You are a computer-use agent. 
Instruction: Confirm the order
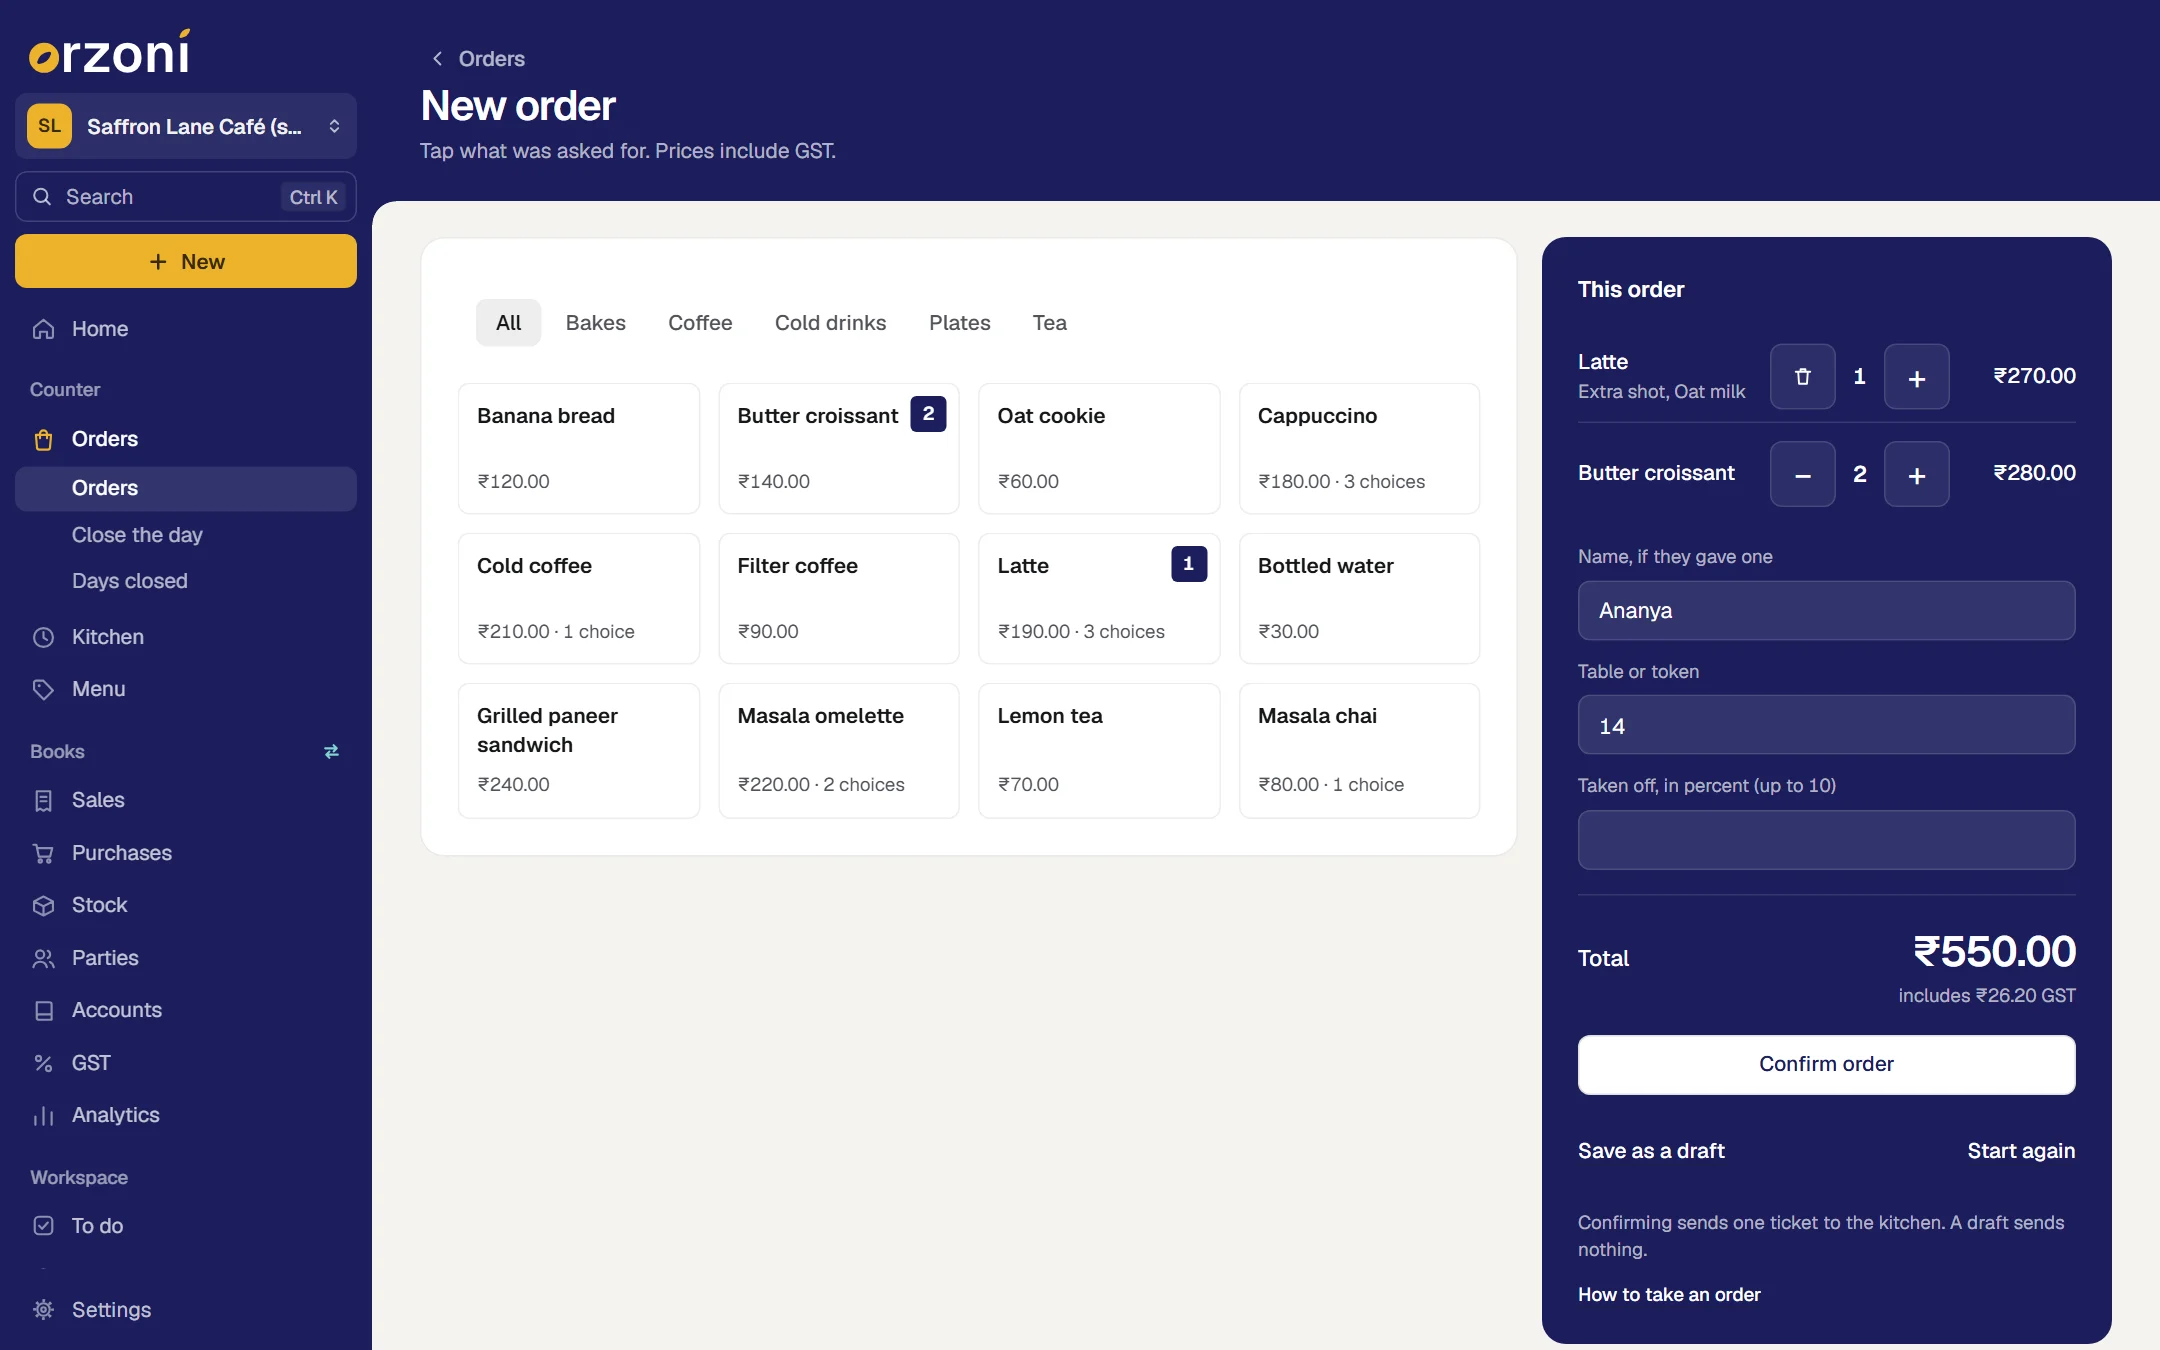point(1826,1064)
